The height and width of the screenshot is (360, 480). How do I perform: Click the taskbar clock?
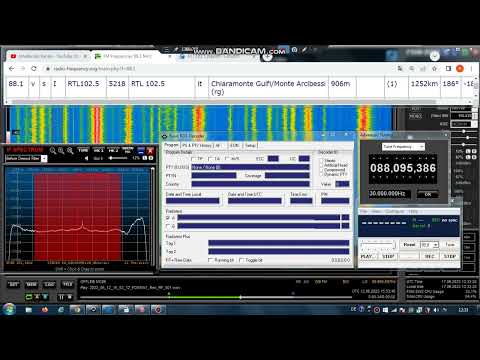pos(463,310)
